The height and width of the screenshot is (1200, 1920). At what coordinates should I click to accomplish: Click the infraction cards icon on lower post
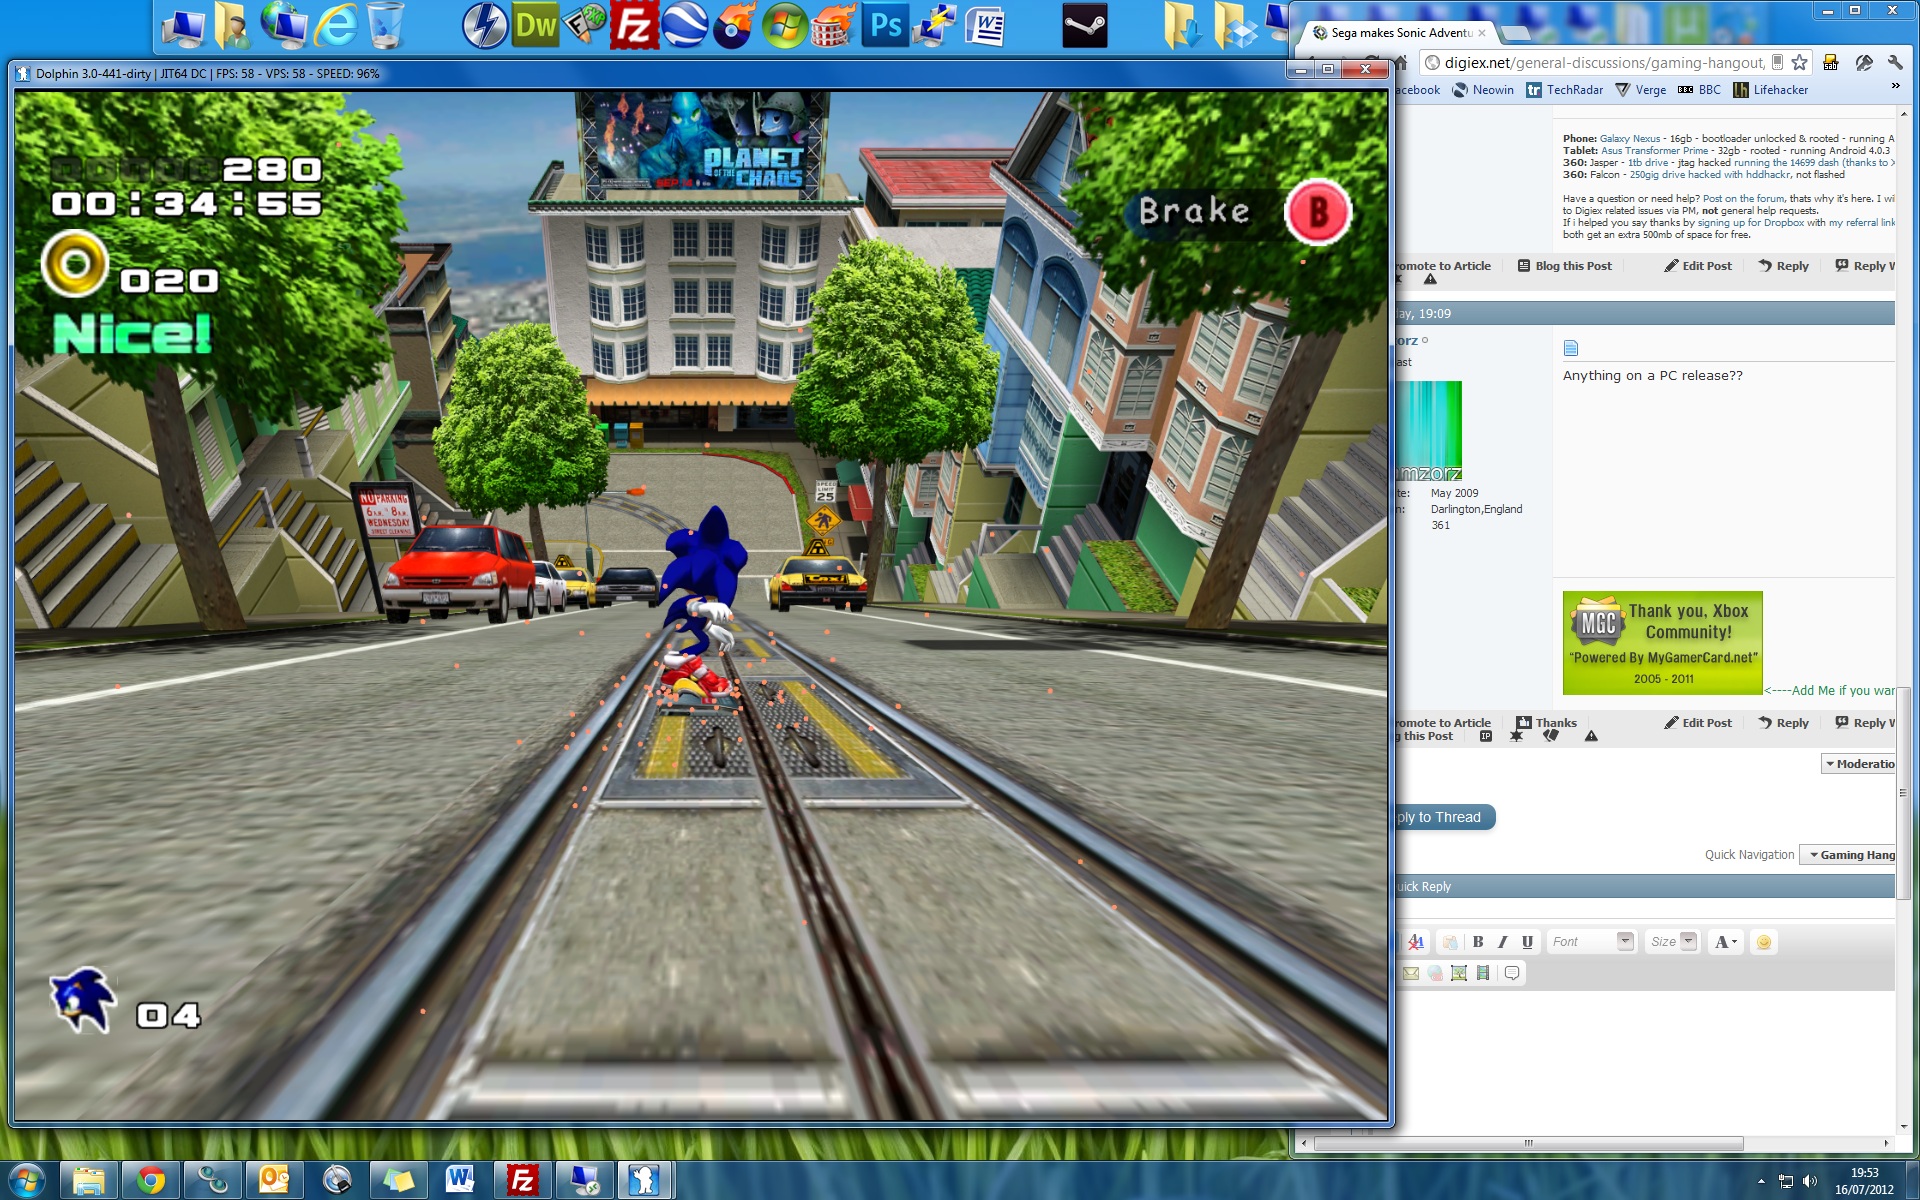(x=1551, y=736)
